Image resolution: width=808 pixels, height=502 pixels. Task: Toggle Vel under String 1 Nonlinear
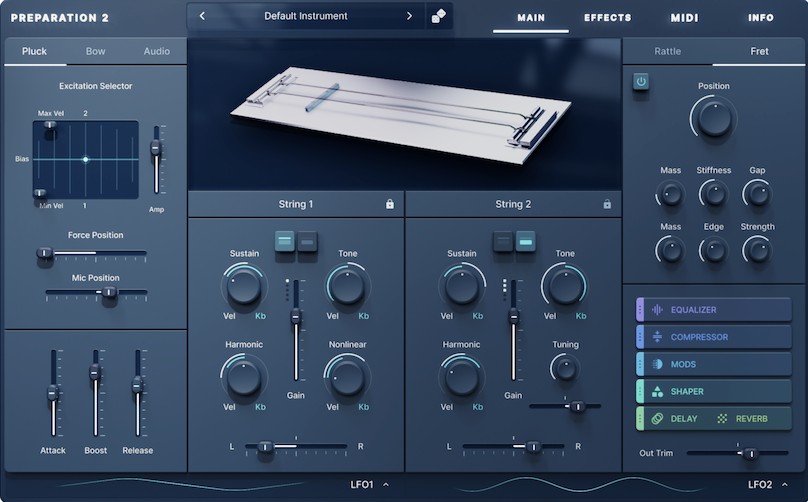point(332,407)
